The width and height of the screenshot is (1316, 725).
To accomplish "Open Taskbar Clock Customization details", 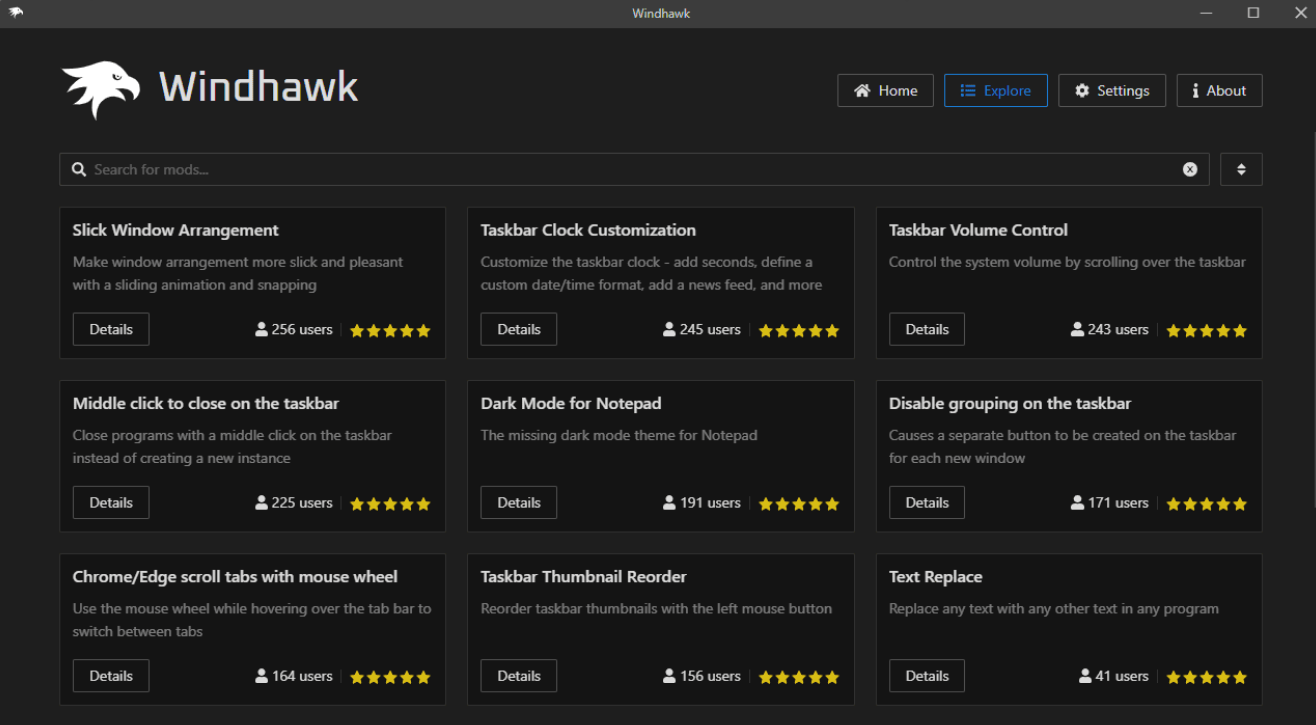I will [x=519, y=329].
